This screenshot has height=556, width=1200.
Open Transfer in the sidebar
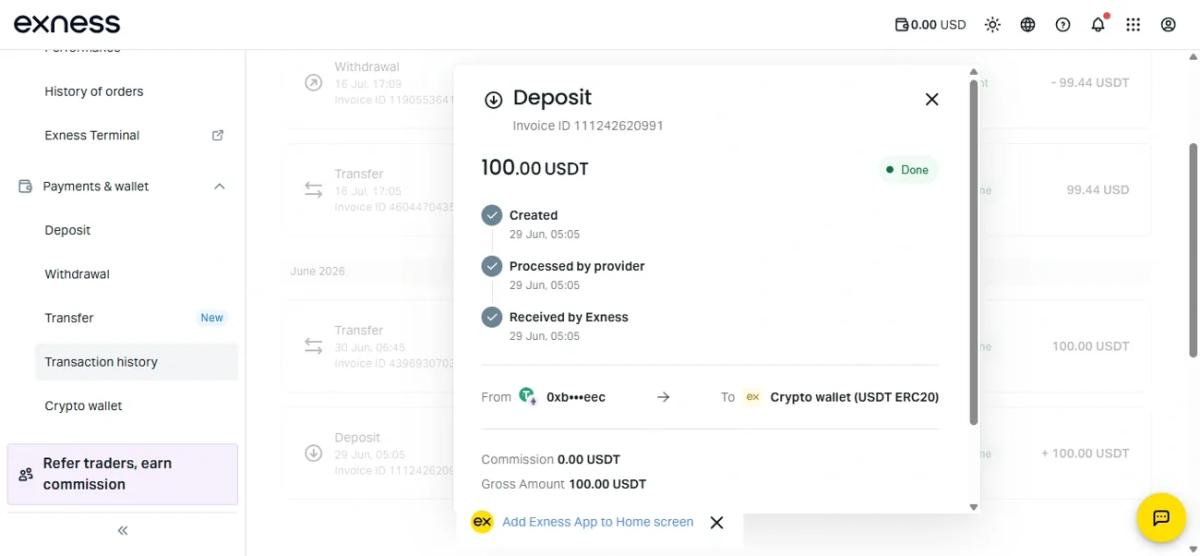click(69, 318)
